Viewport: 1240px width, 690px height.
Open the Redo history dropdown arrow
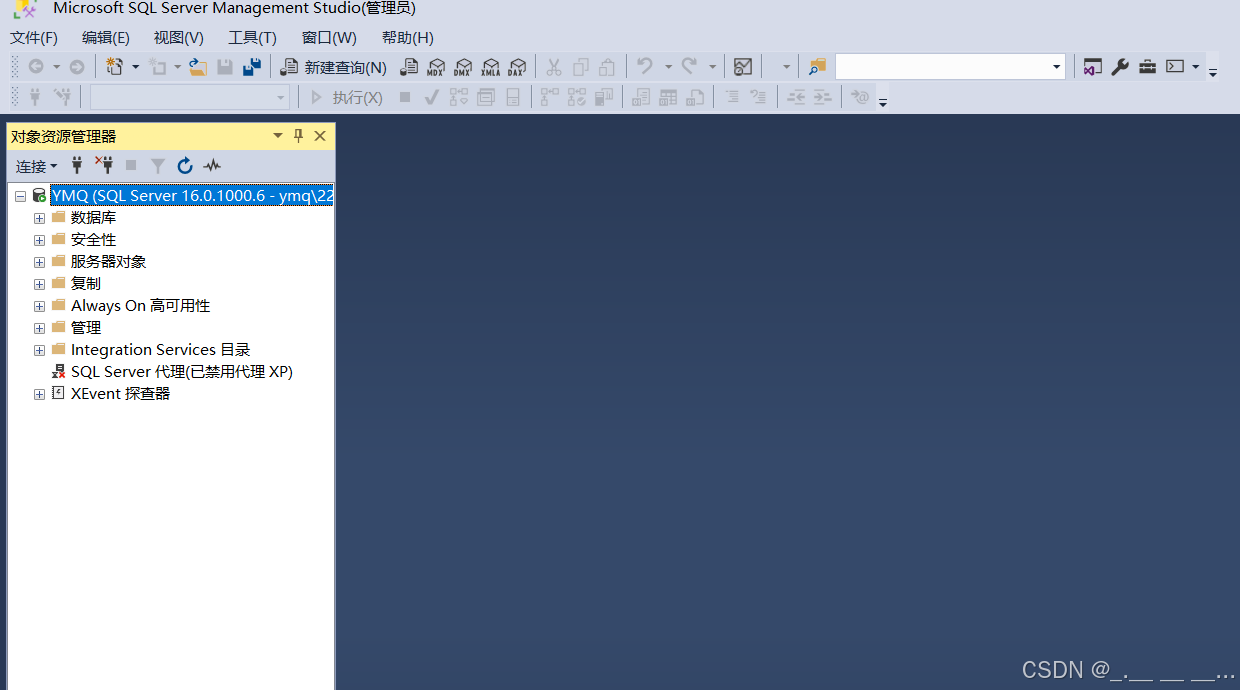[x=712, y=67]
